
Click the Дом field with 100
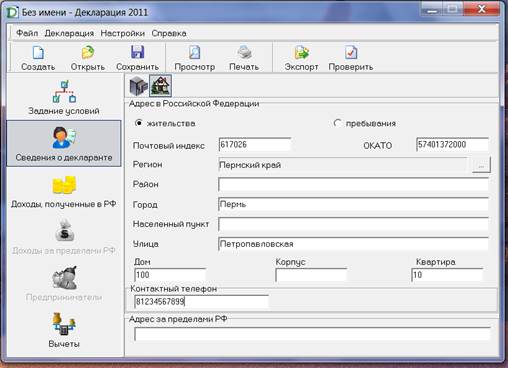[x=170, y=275]
